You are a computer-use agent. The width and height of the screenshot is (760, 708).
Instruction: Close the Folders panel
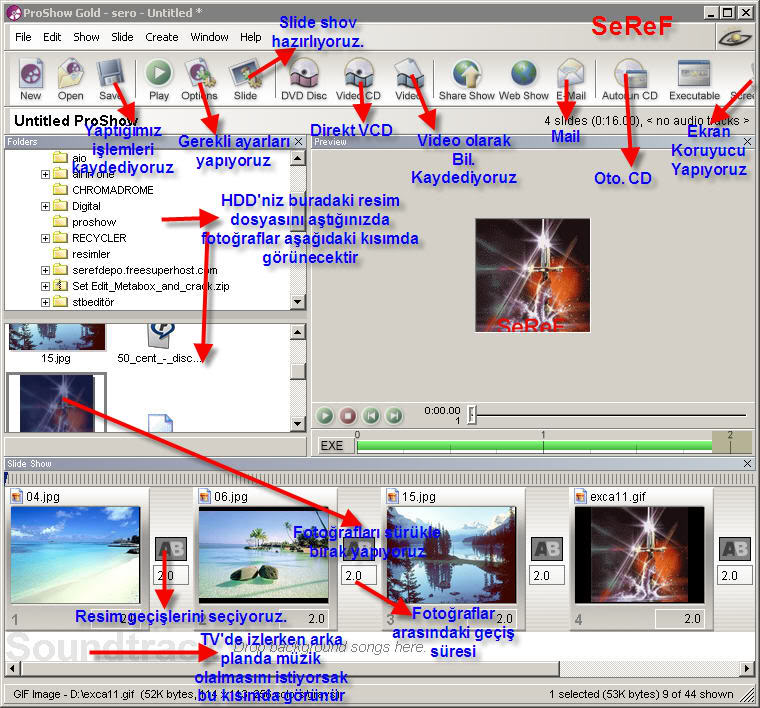click(299, 142)
